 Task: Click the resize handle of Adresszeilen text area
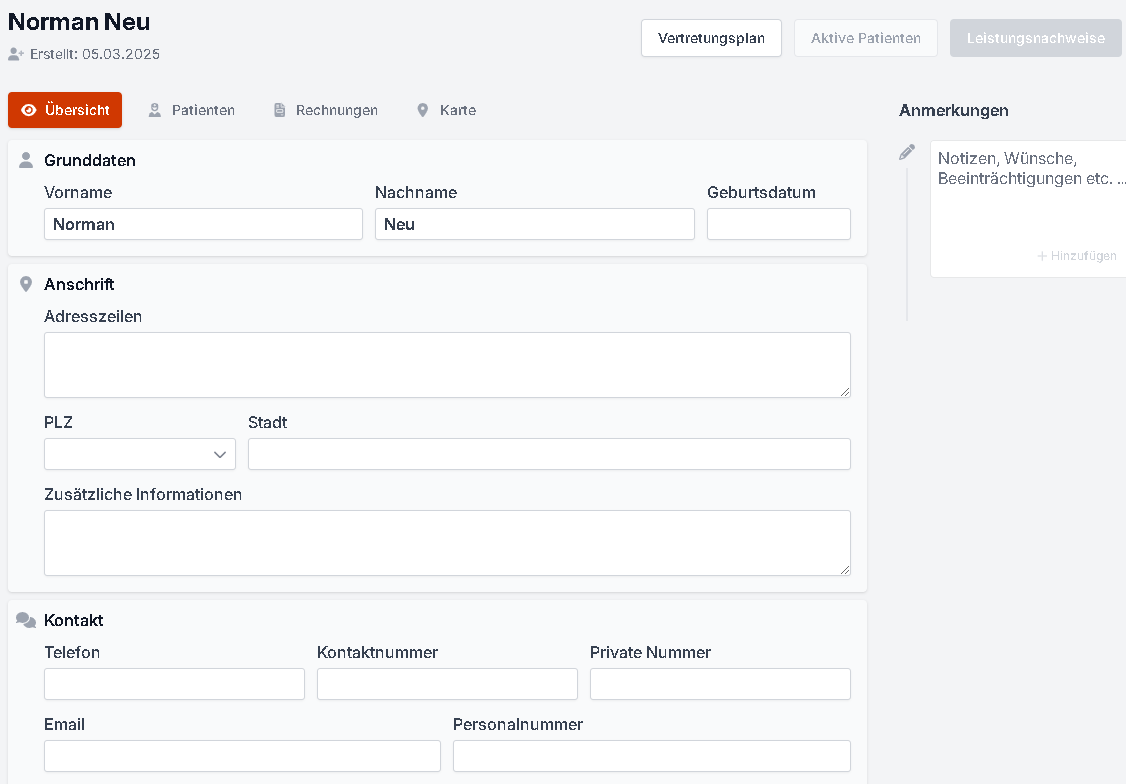[x=844, y=391]
